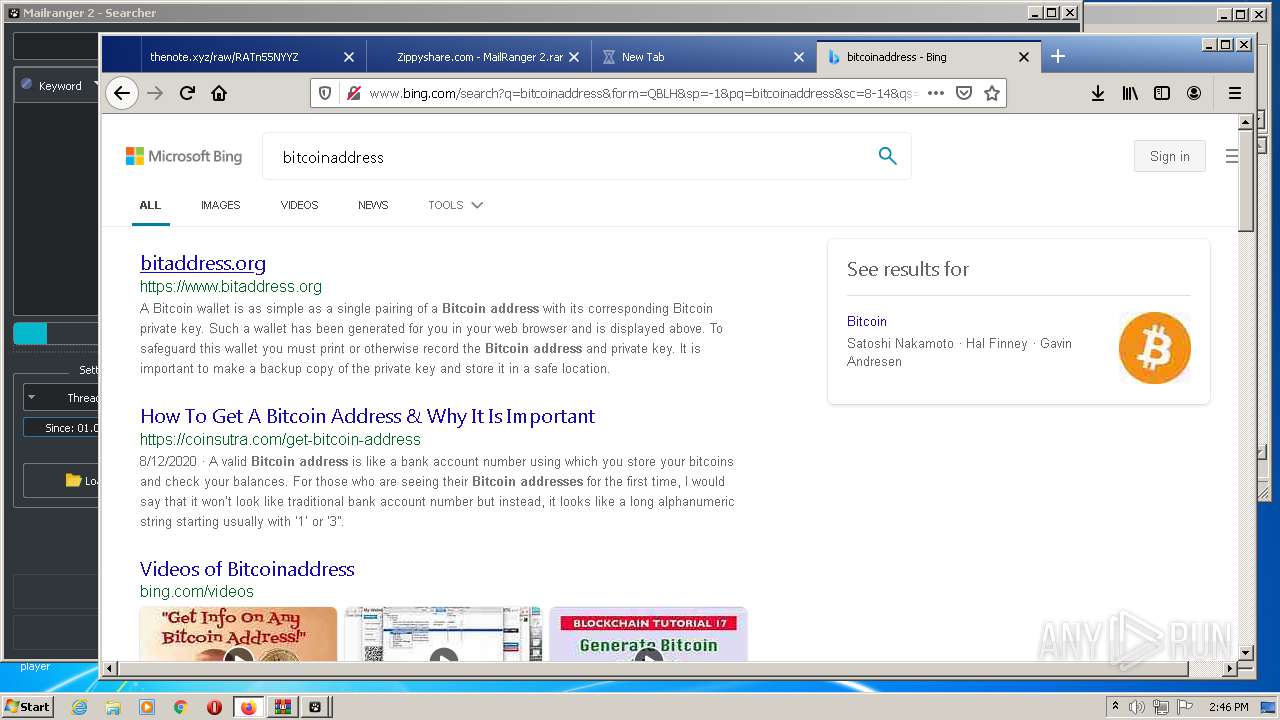This screenshot has width=1280, height=720.
Task: Click the Bing search magnifier icon
Action: coord(887,156)
